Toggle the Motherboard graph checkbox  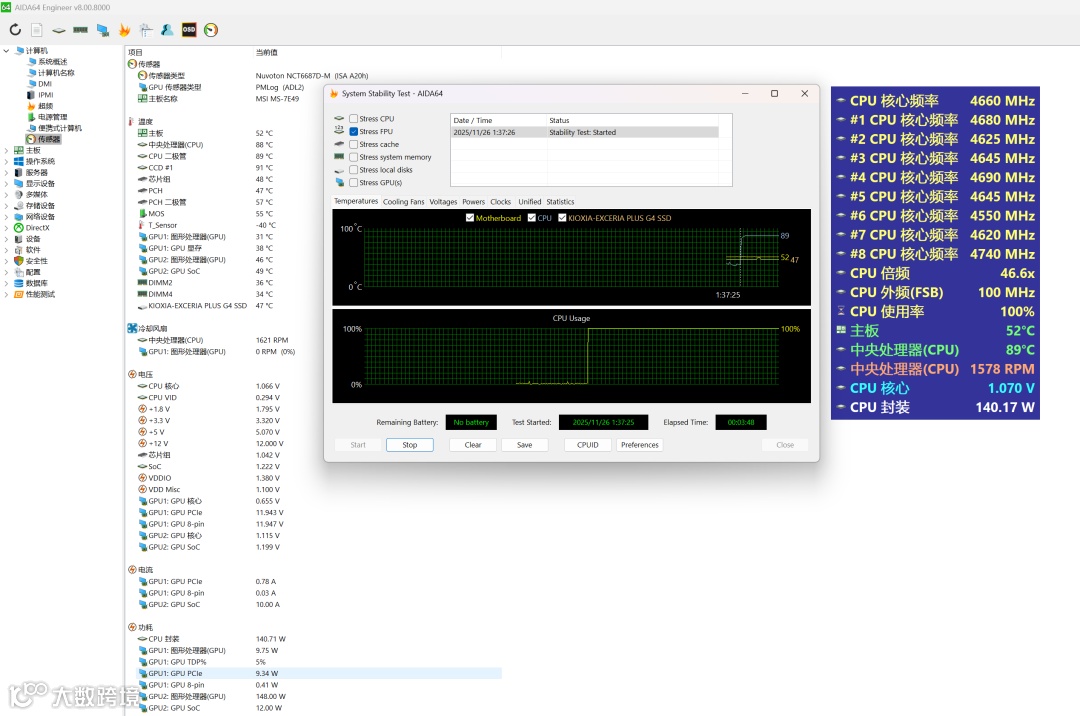(x=470, y=218)
